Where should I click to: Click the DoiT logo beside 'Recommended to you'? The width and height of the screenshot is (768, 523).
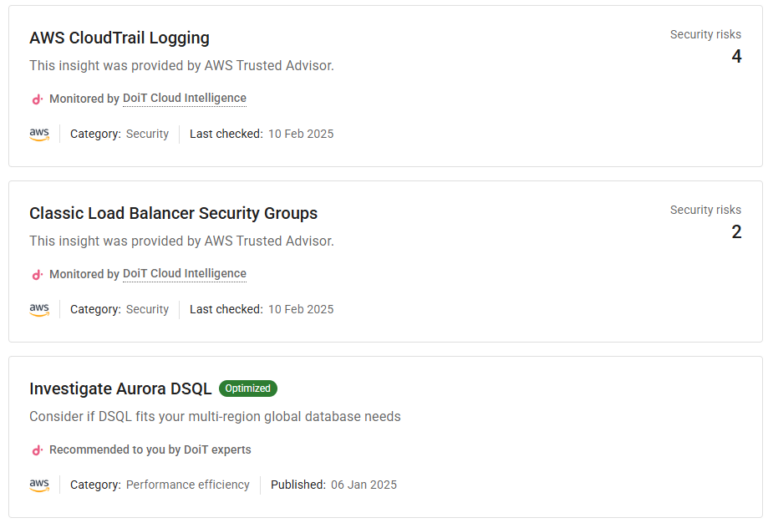click(38, 450)
